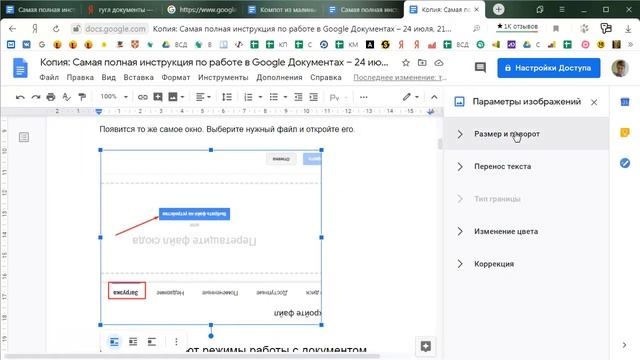This screenshot has width=640, height=360.
Task: Hide the menus with the up arrow
Action: pyautogui.click(x=434, y=97)
